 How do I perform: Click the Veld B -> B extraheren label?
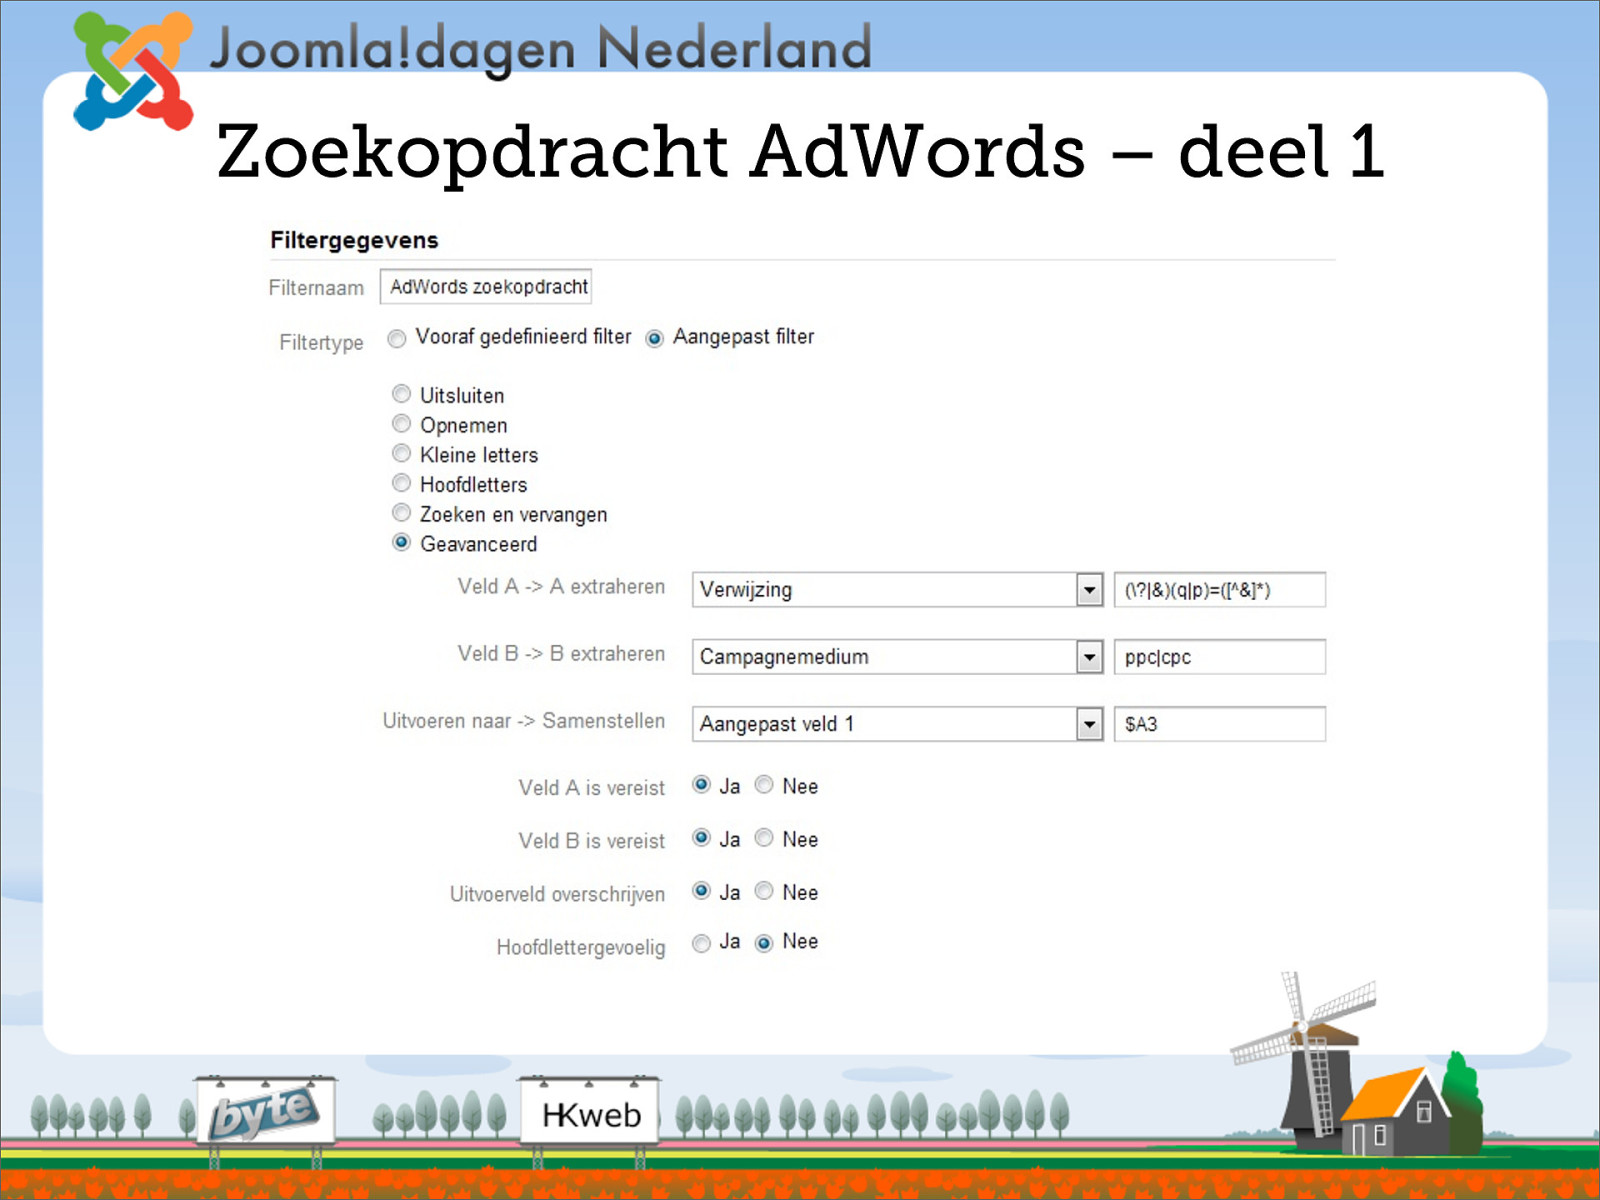tap(561, 654)
